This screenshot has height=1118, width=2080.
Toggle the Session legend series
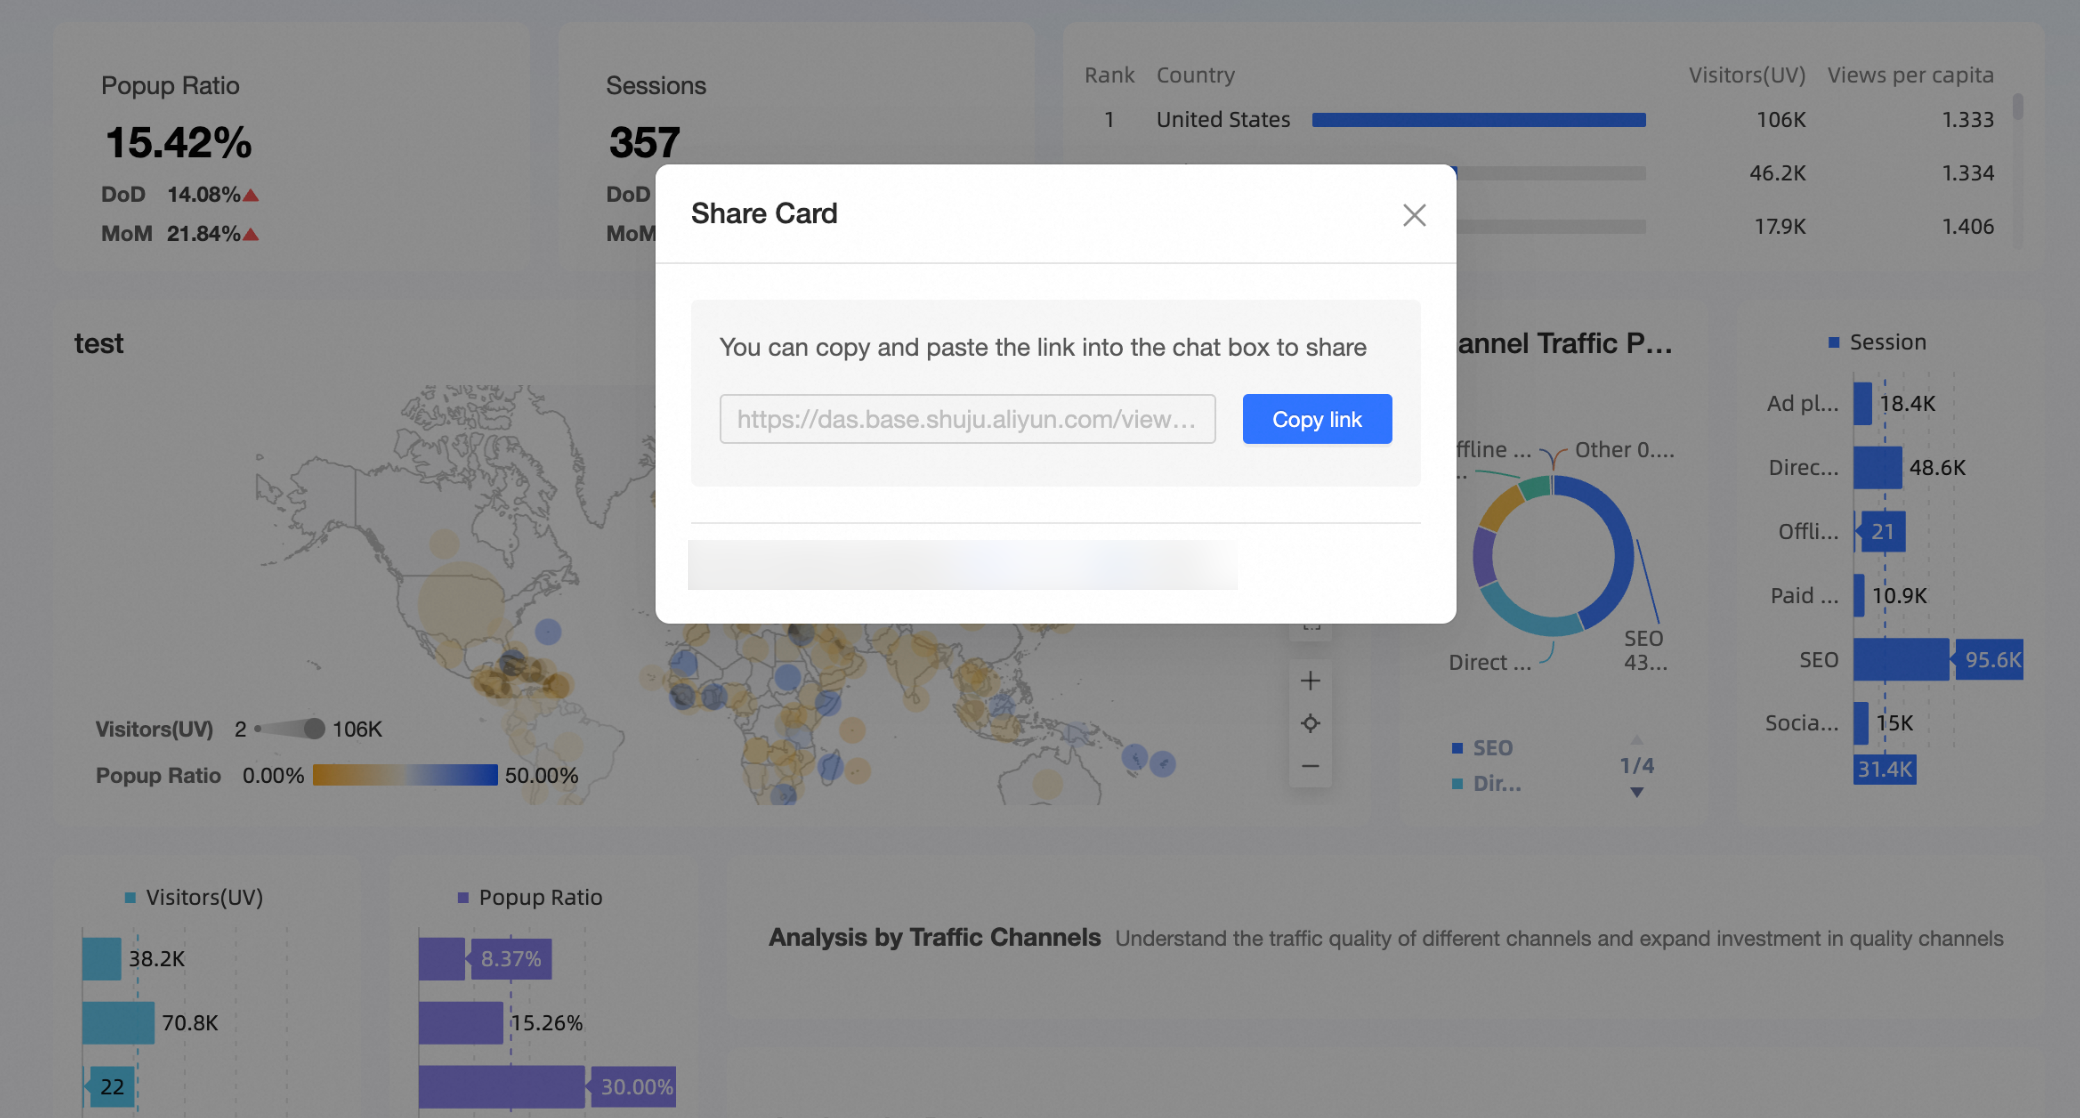1876,342
